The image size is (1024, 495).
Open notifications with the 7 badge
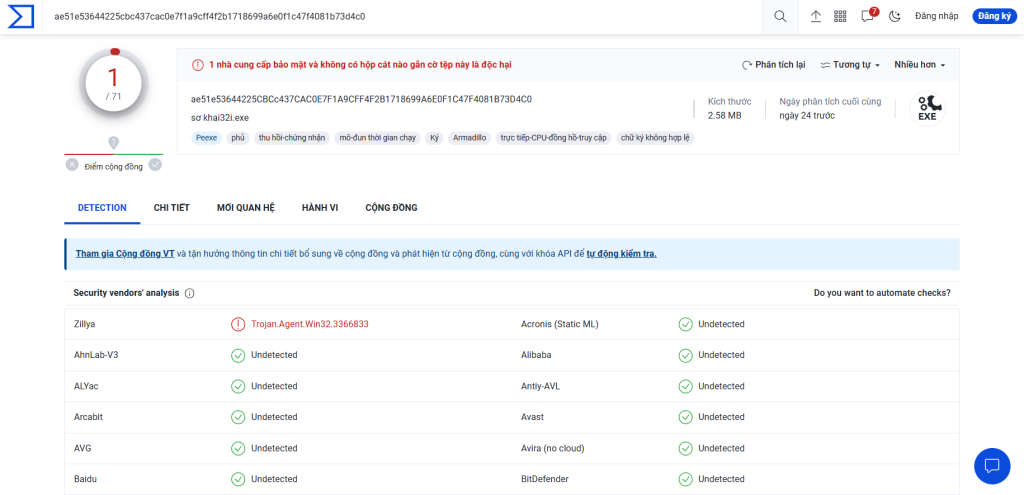868,16
